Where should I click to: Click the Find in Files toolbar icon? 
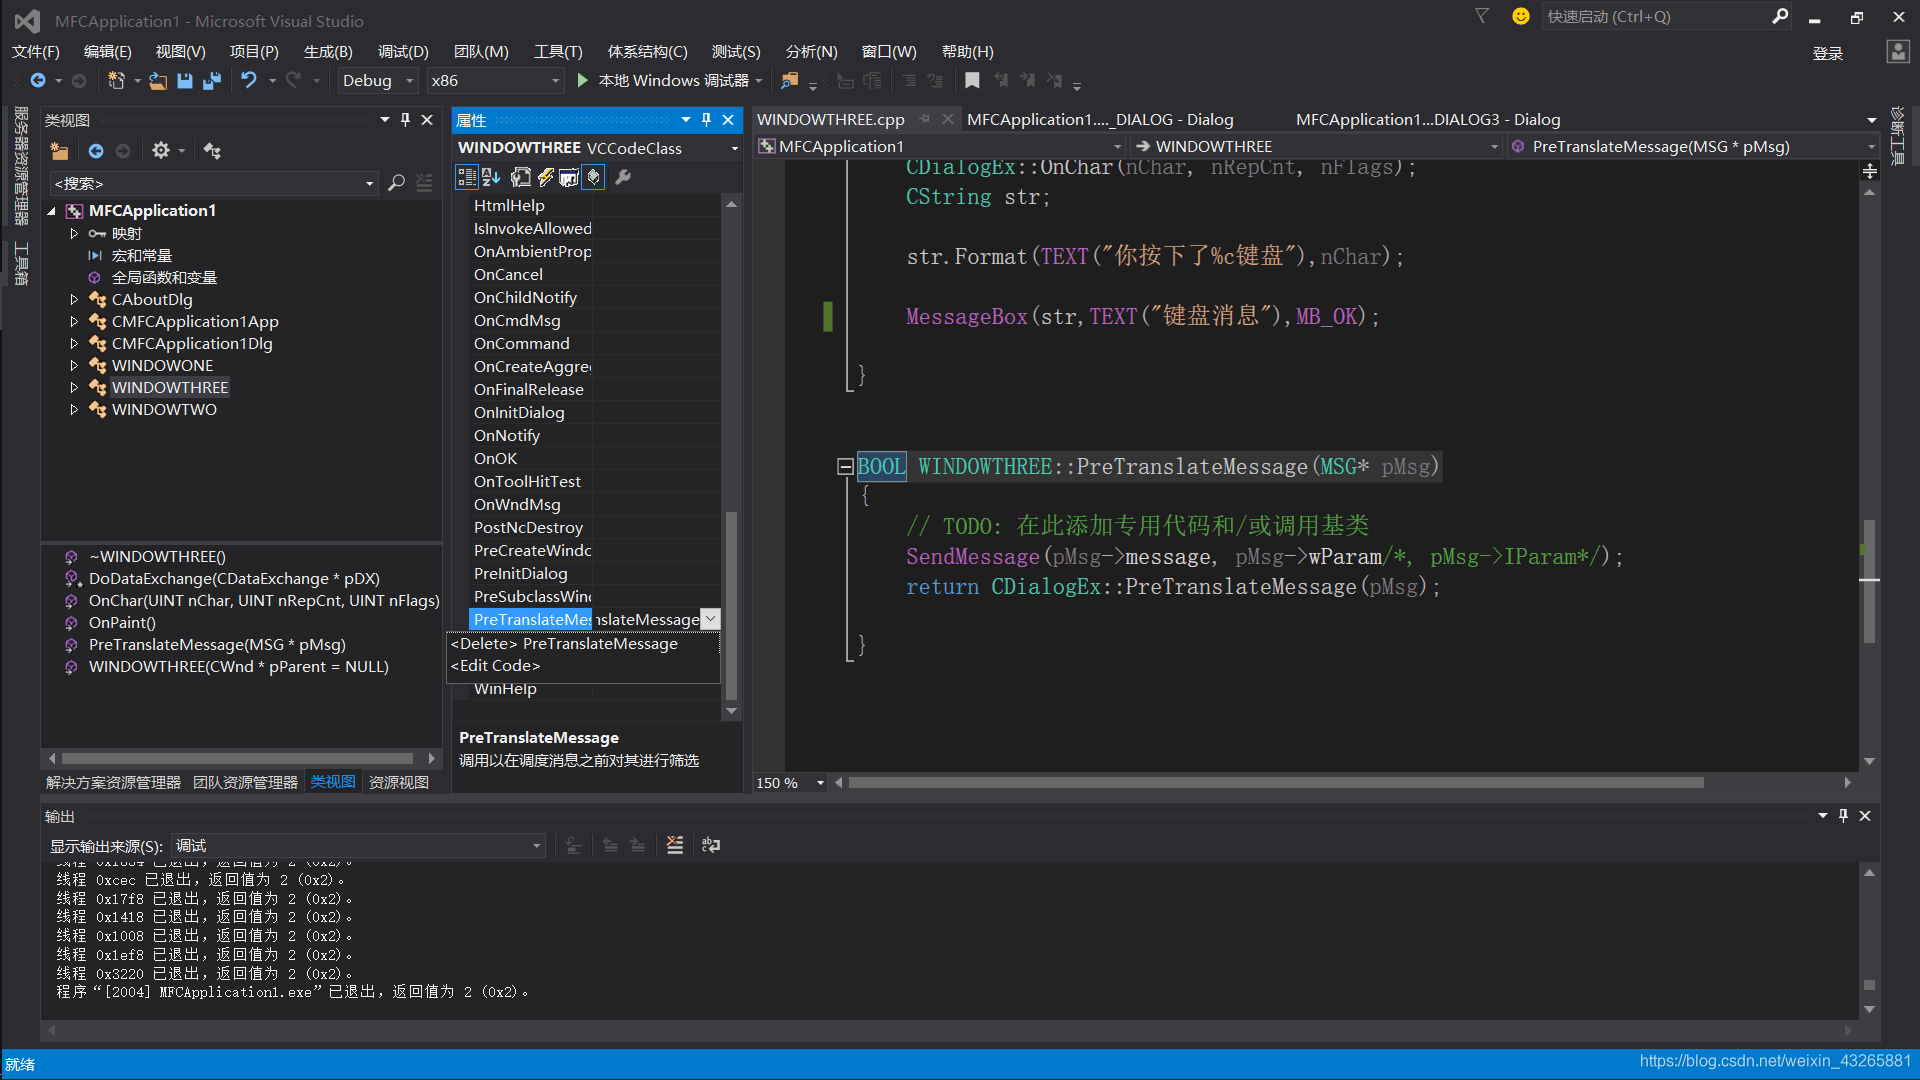click(x=790, y=80)
